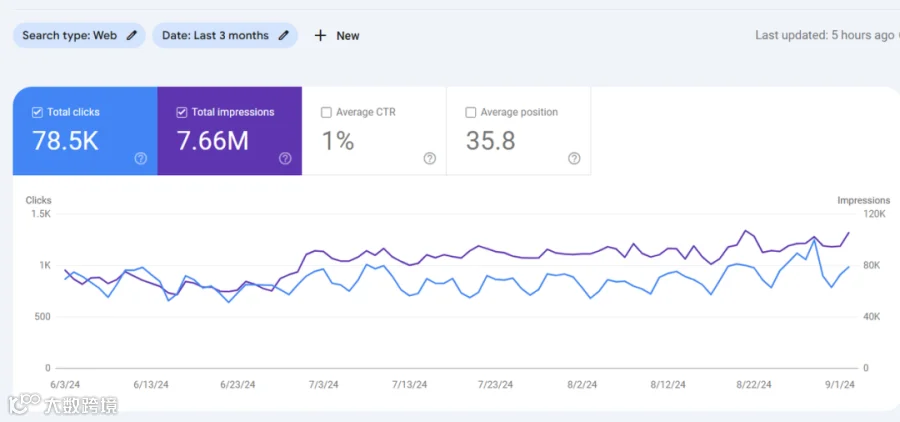
Task: Open the Search type: Web filter chip
Action: [x=79, y=36]
